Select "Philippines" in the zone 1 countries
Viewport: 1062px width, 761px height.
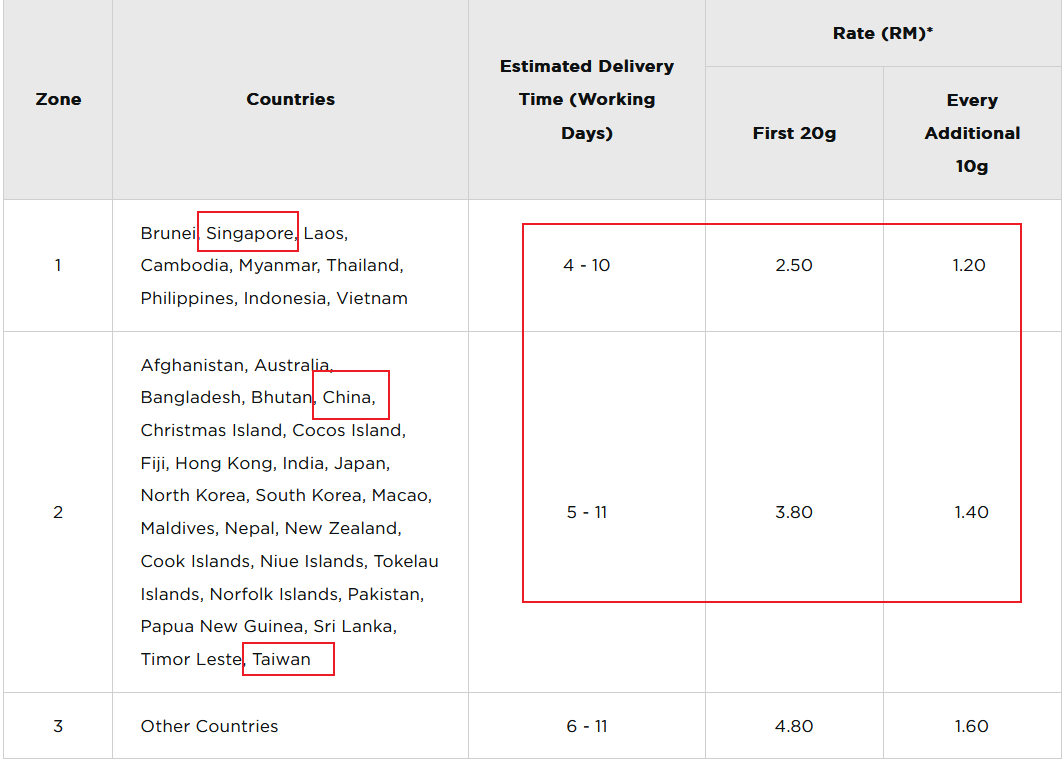(x=188, y=299)
